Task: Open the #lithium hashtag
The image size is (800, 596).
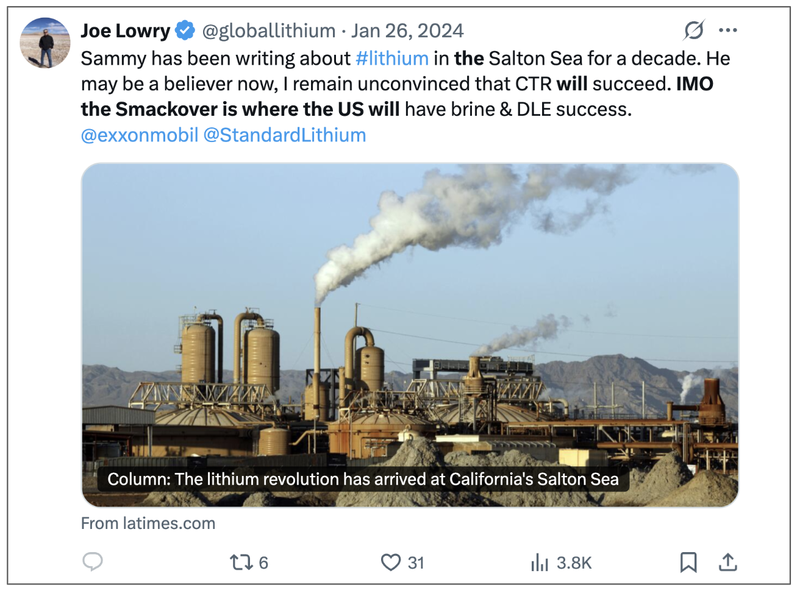Action: click(392, 58)
